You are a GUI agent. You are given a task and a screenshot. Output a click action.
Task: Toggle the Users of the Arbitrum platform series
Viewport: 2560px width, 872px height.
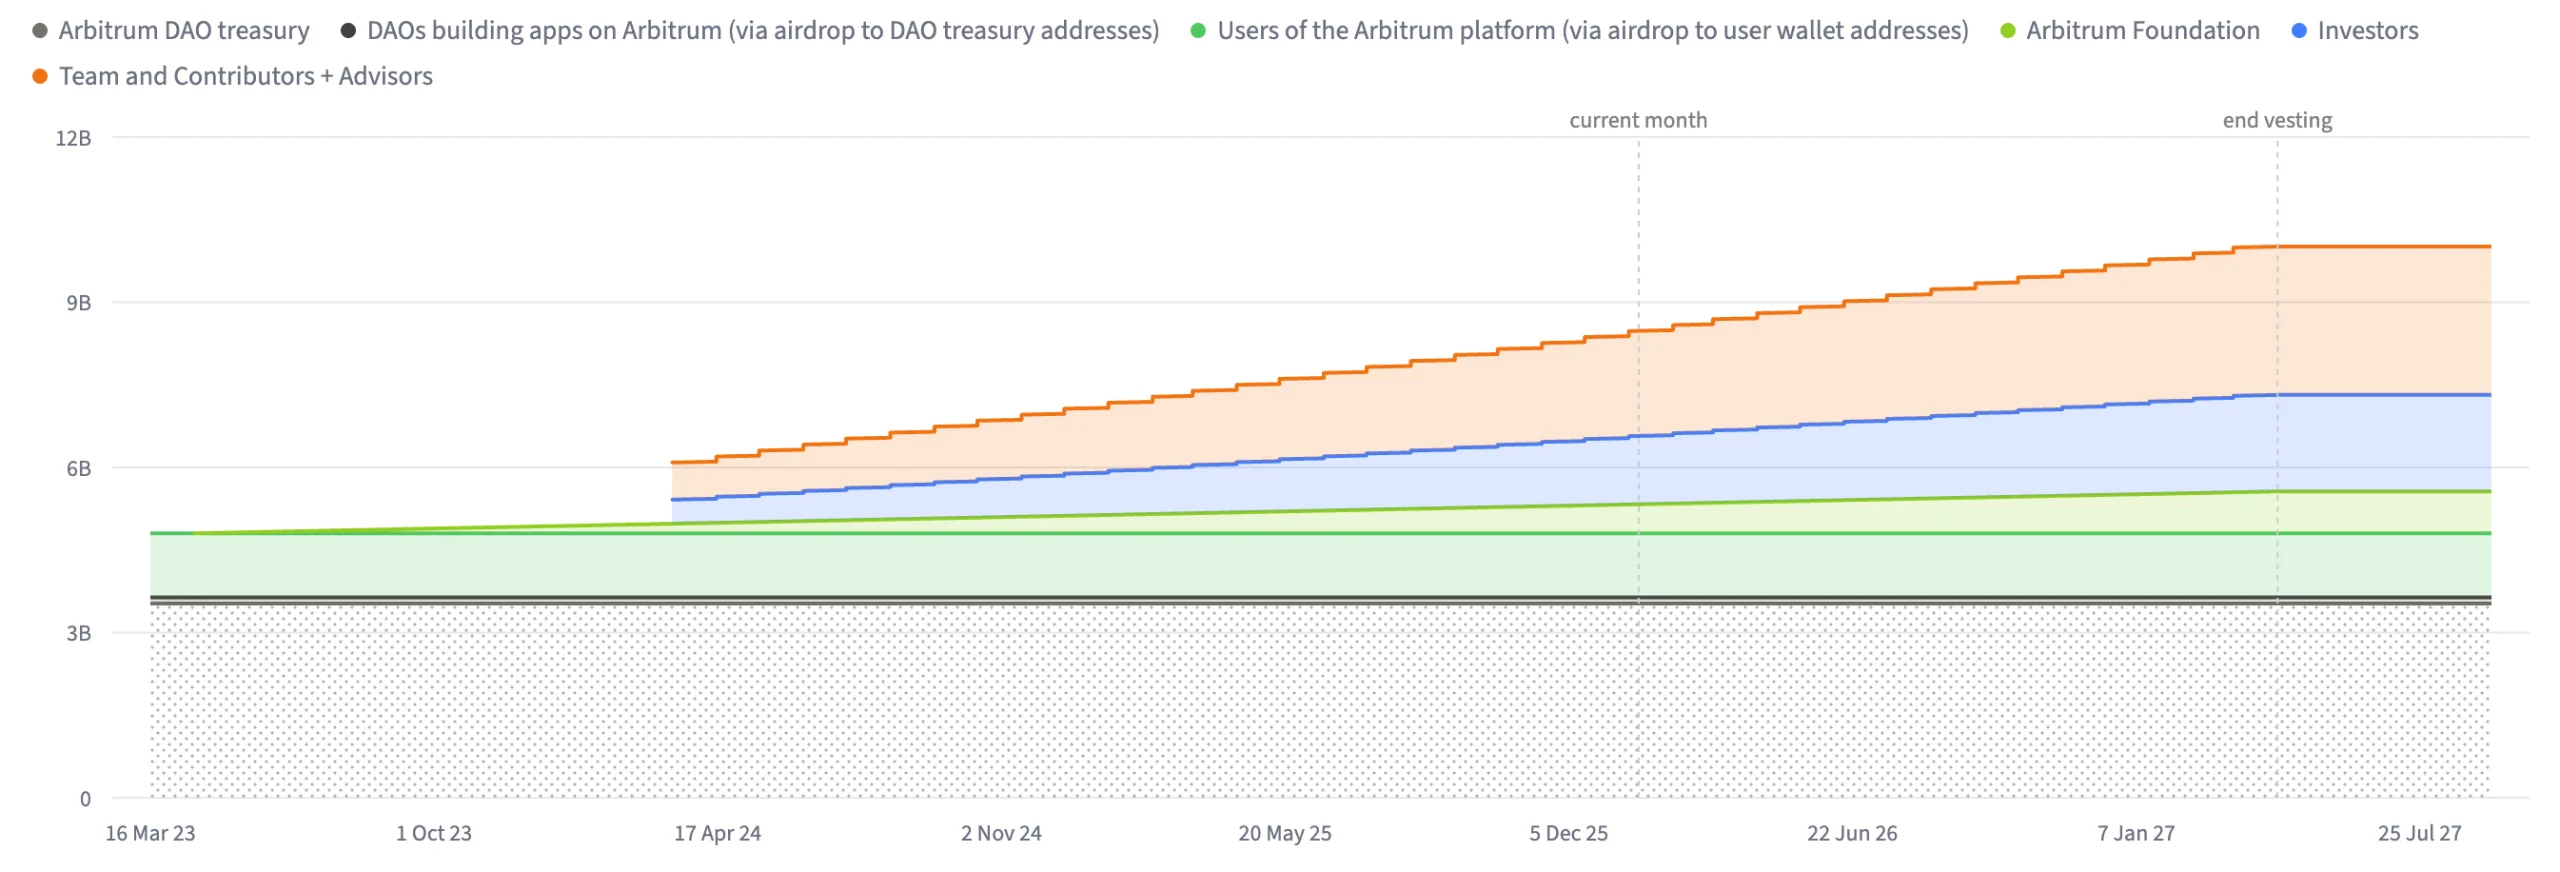point(1591,31)
